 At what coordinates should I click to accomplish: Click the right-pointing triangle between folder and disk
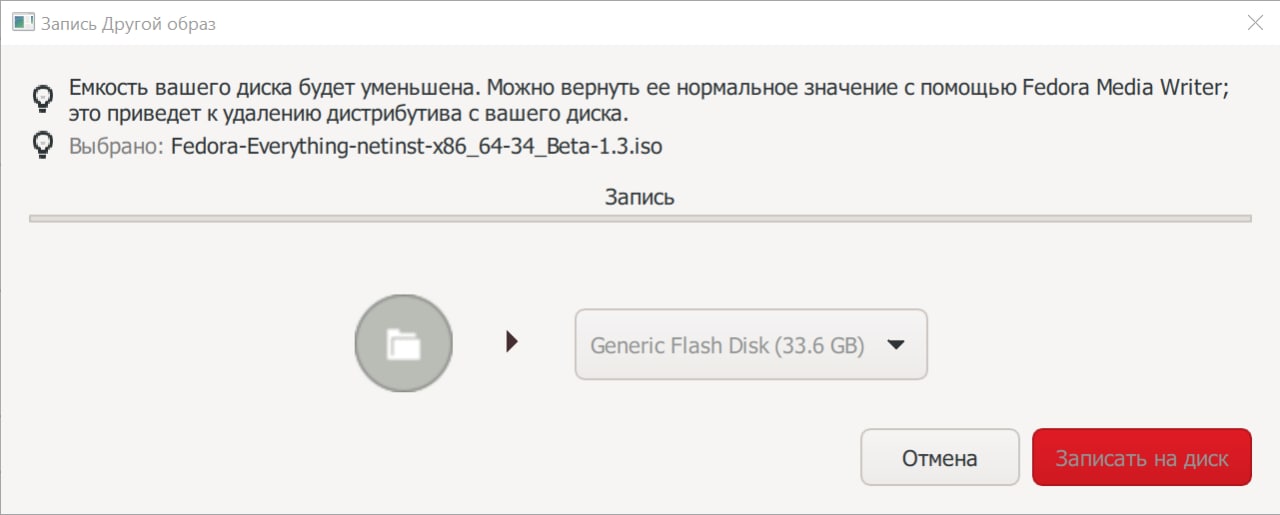[x=512, y=343]
